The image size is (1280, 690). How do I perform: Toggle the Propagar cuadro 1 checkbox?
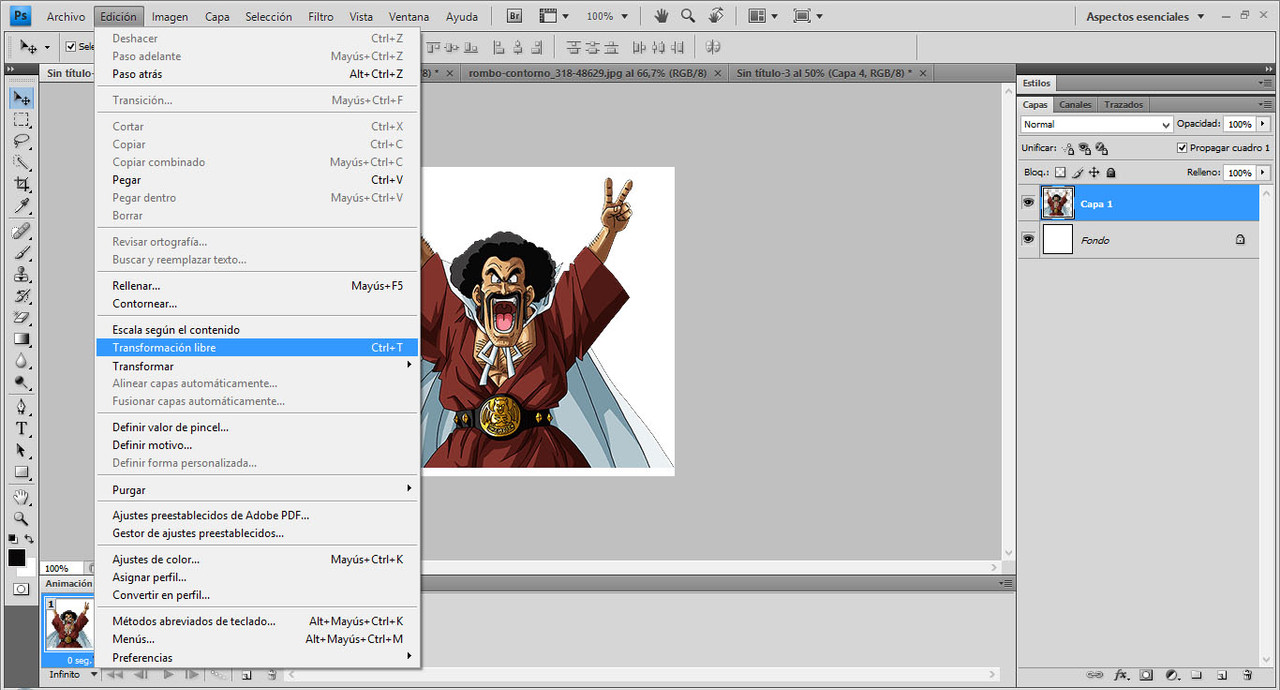tap(1182, 148)
